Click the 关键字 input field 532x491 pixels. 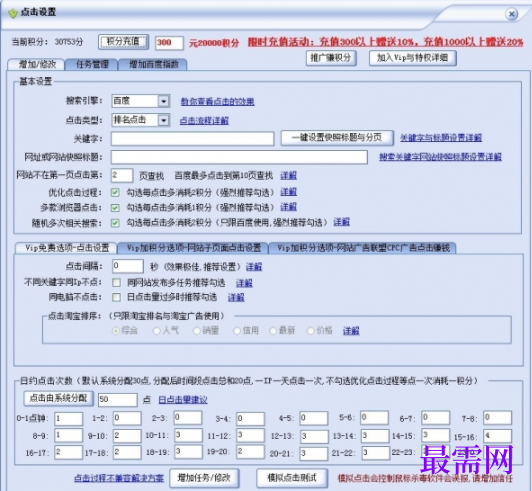(x=192, y=138)
